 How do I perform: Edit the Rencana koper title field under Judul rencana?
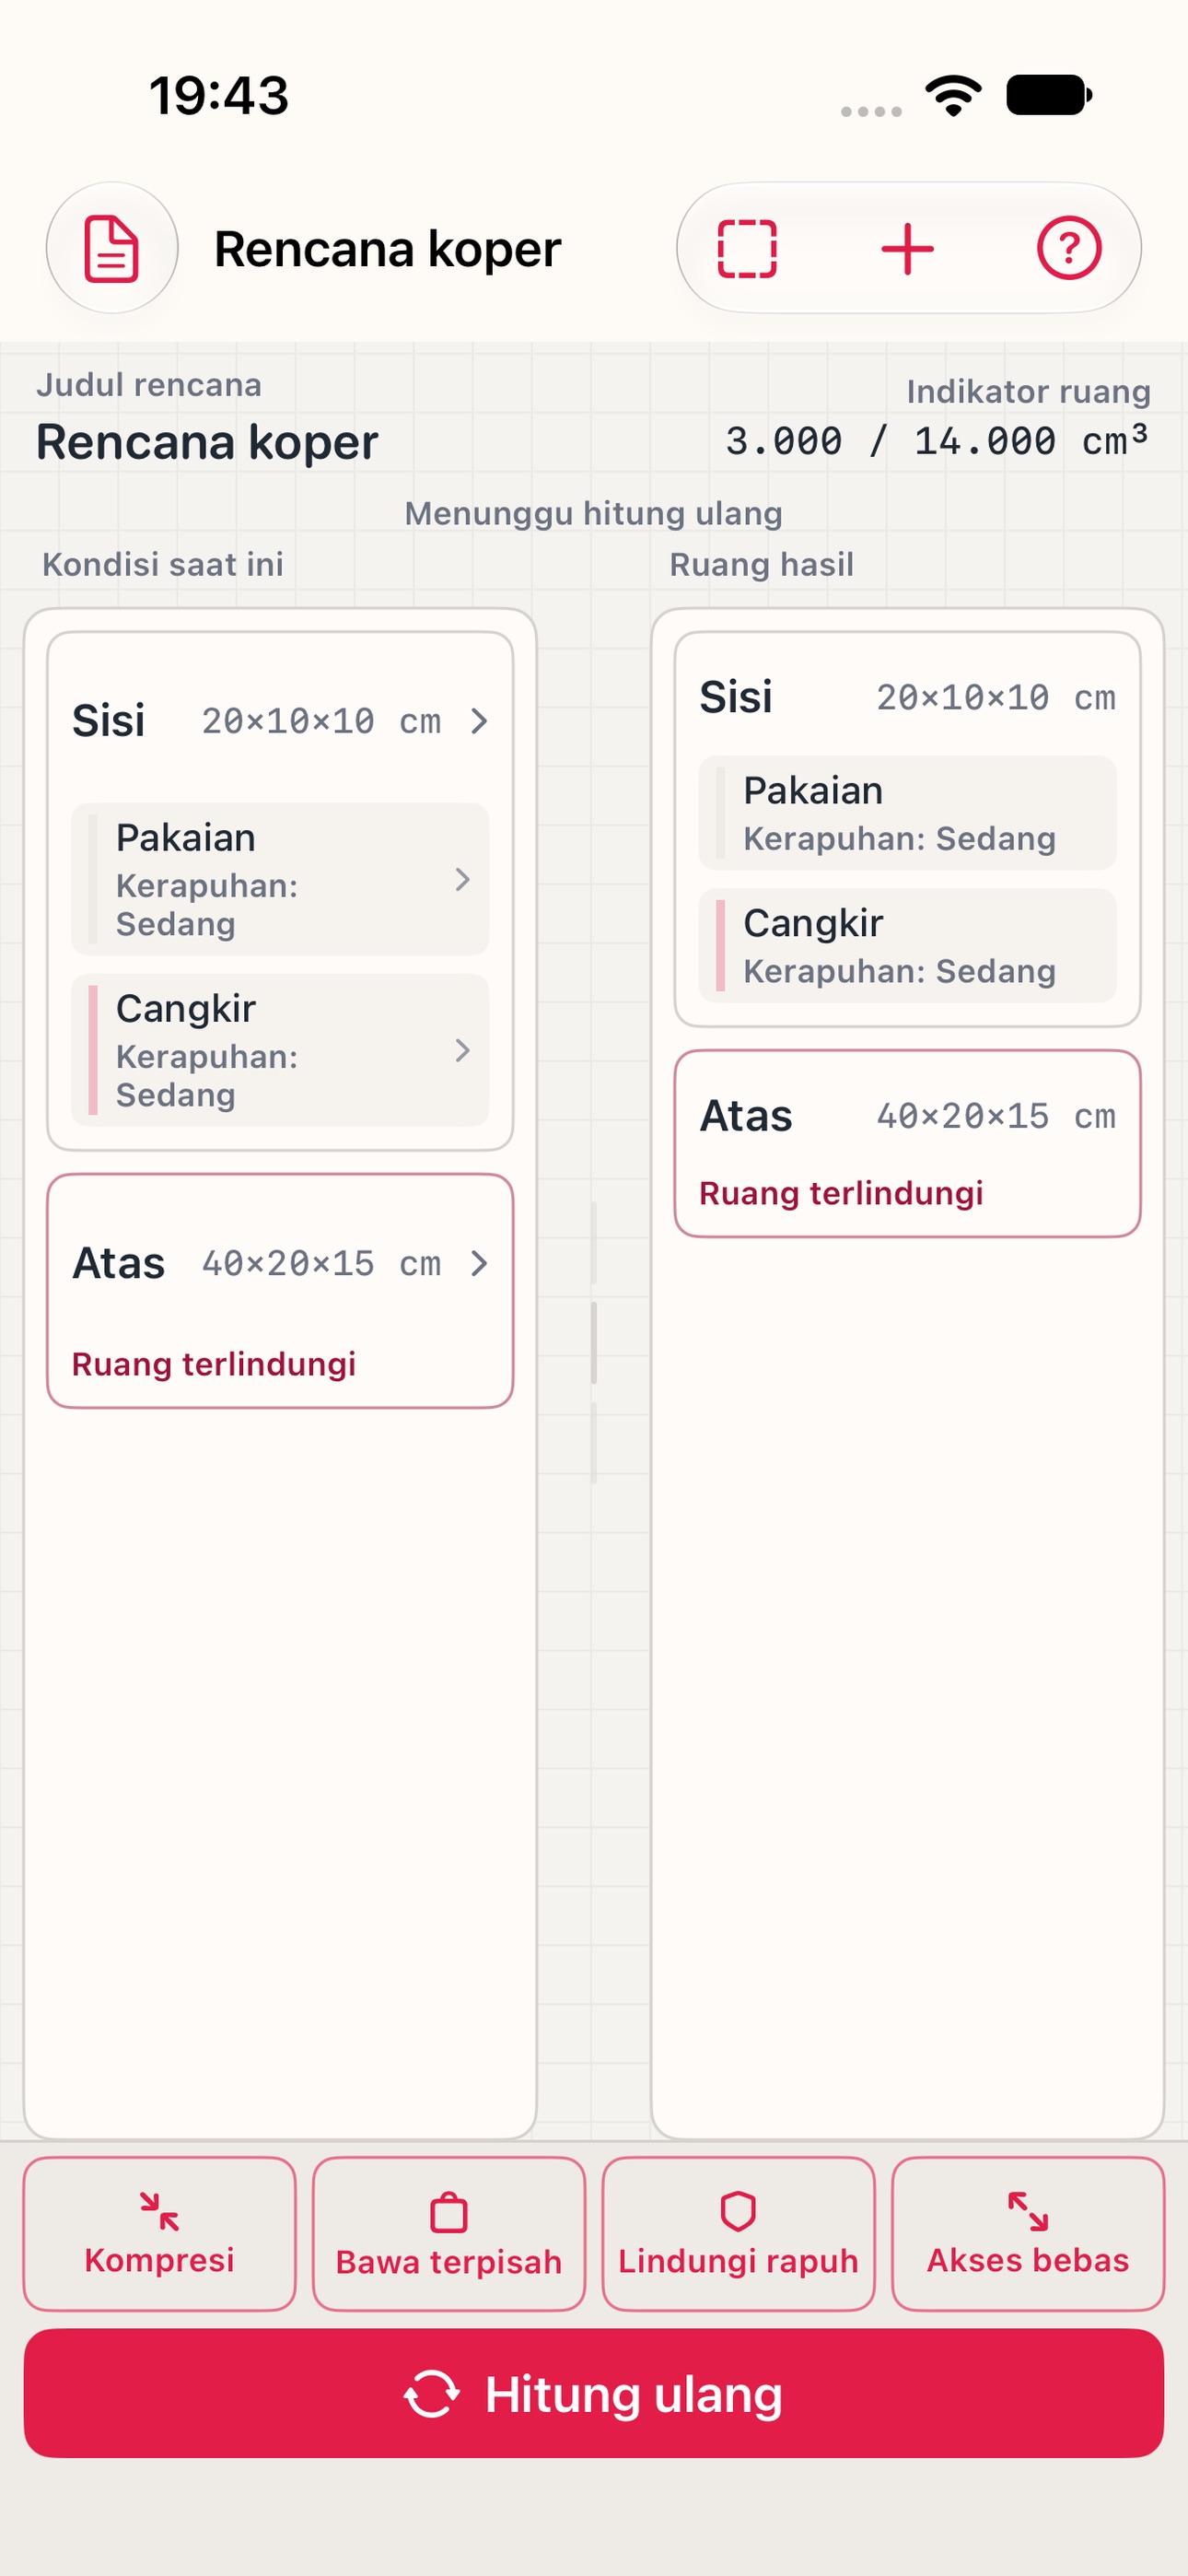[207, 442]
